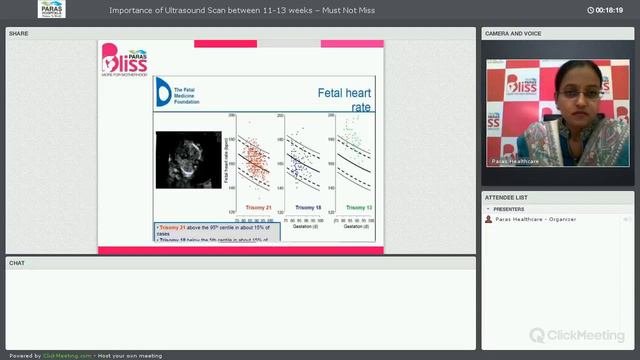
Task: Click the PRESENTERS group label
Action: (509, 209)
